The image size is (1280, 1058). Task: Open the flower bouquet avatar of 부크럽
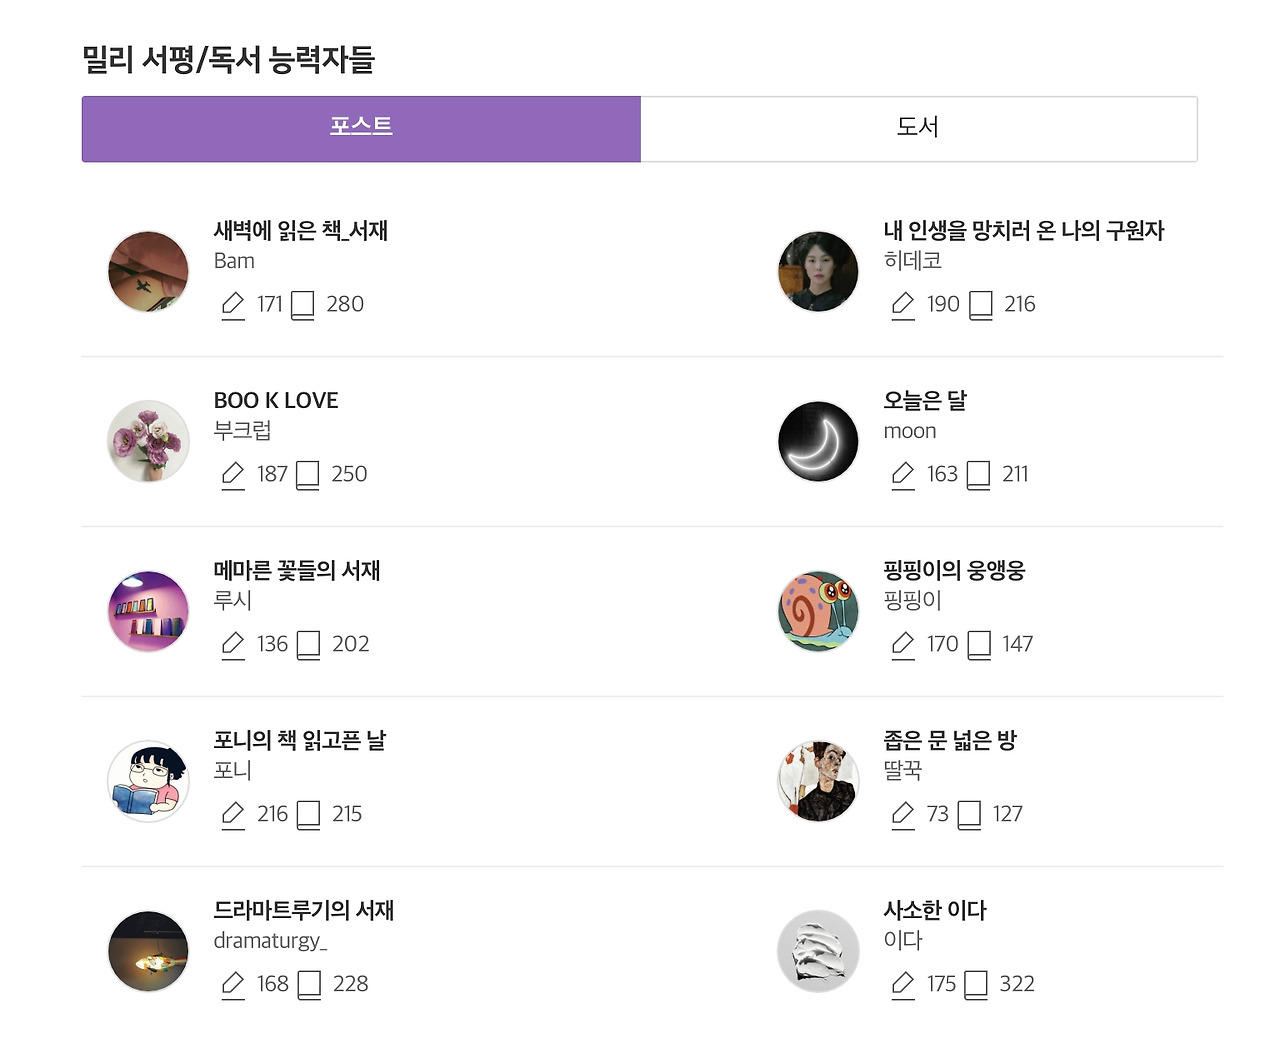[x=148, y=441]
